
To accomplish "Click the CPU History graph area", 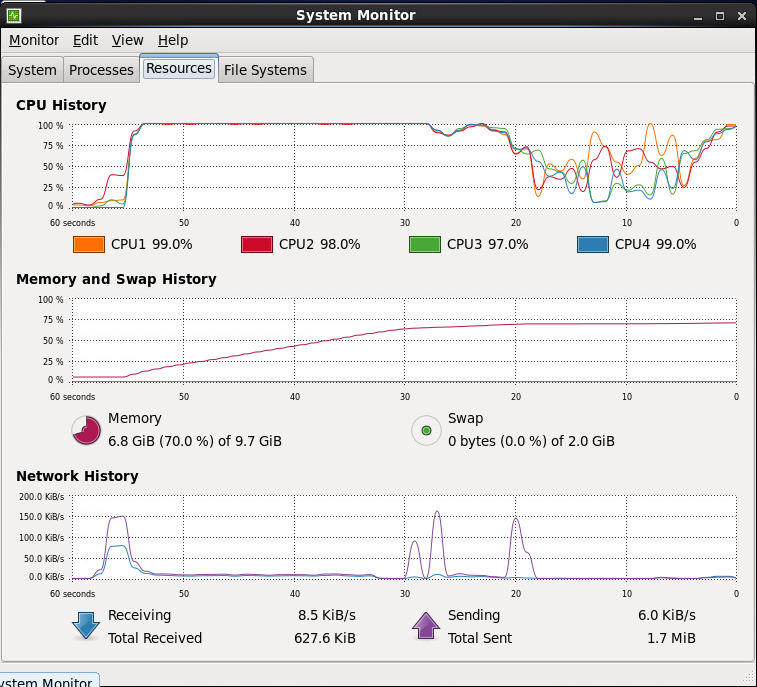I will (x=404, y=166).
